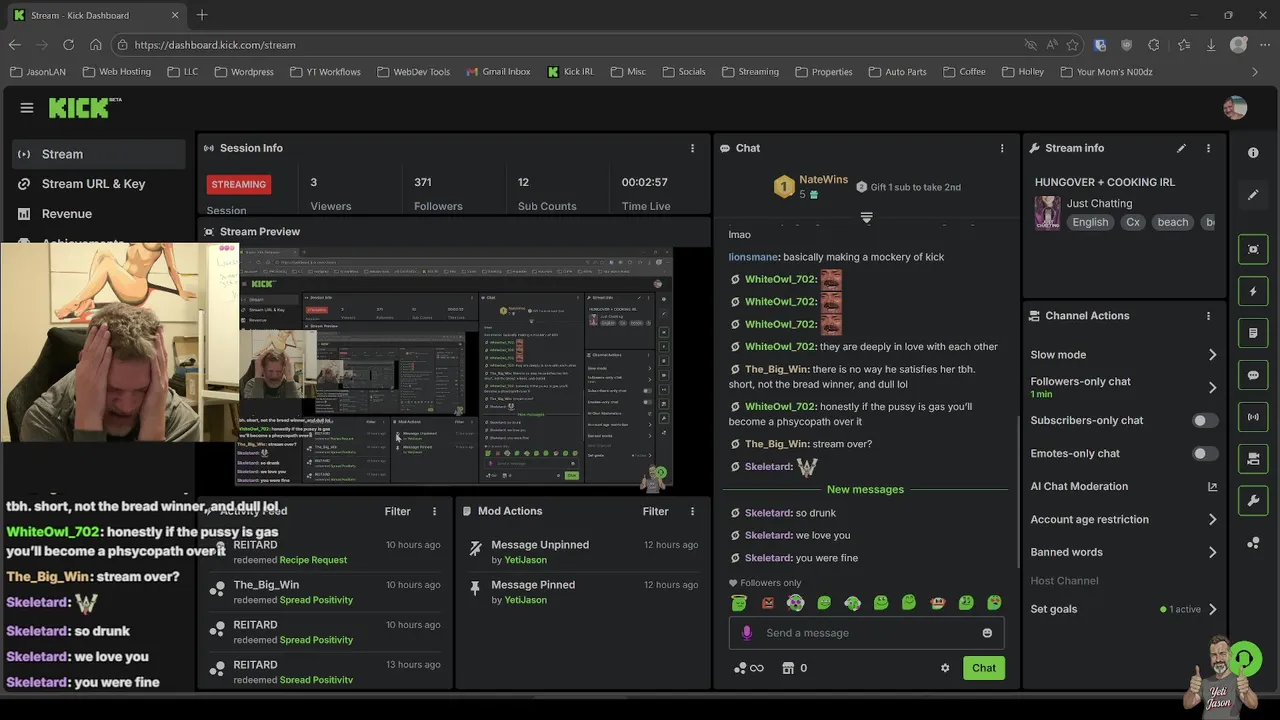Open Mod Actions Filter dropdown
Image resolution: width=1280 pixels, height=720 pixels.
click(x=655, y=511)
